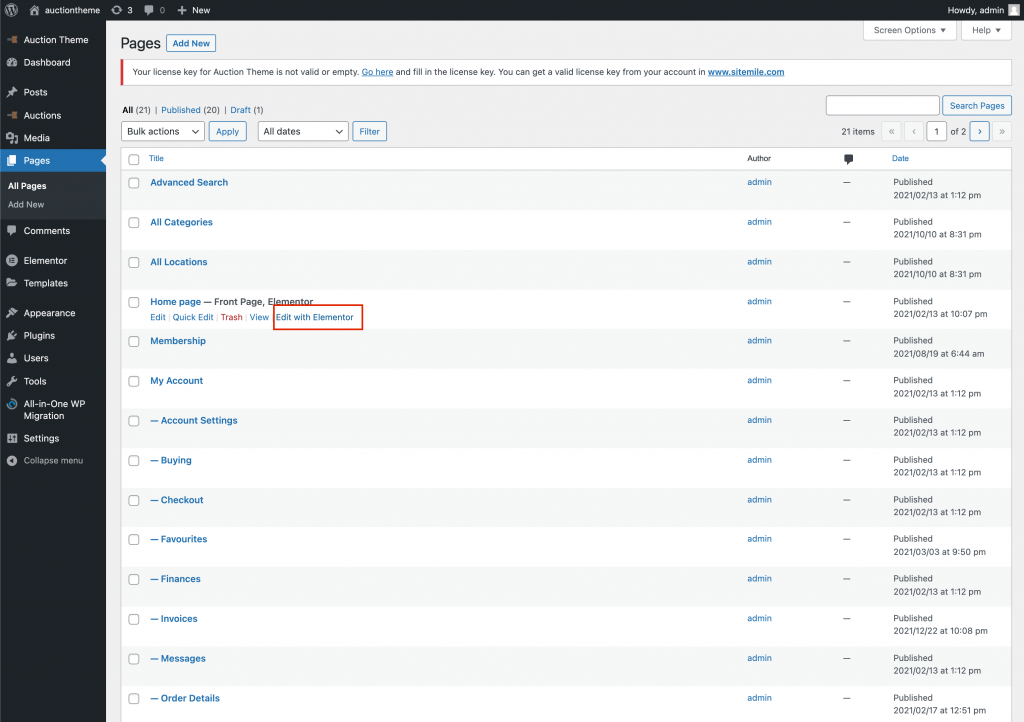
Task: Click the Elementor sidebar icon
Action: 12,260
